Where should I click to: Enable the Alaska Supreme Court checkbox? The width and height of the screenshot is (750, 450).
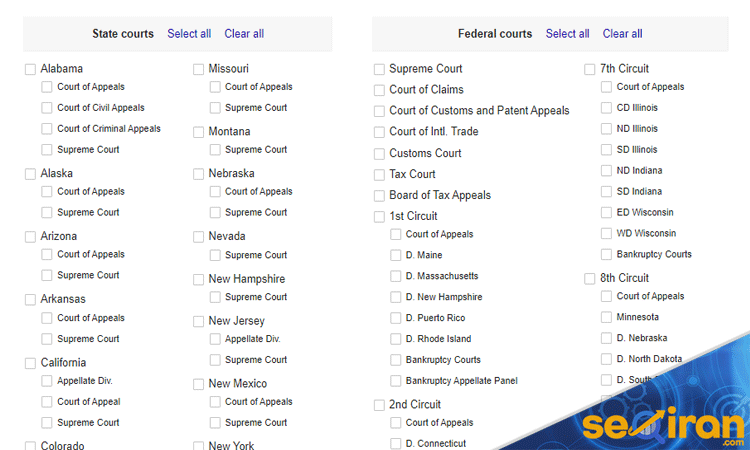[46, 212]
